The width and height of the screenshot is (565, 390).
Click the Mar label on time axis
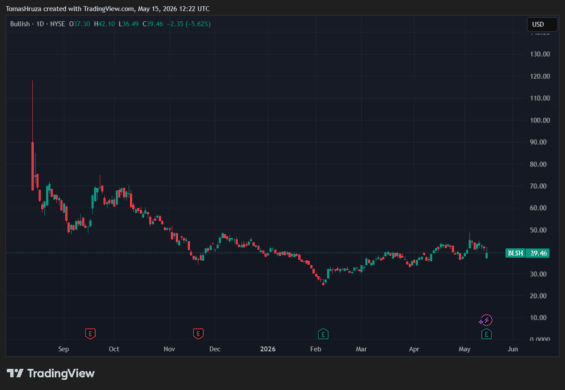pyautogui.click(x=361, y=349)
